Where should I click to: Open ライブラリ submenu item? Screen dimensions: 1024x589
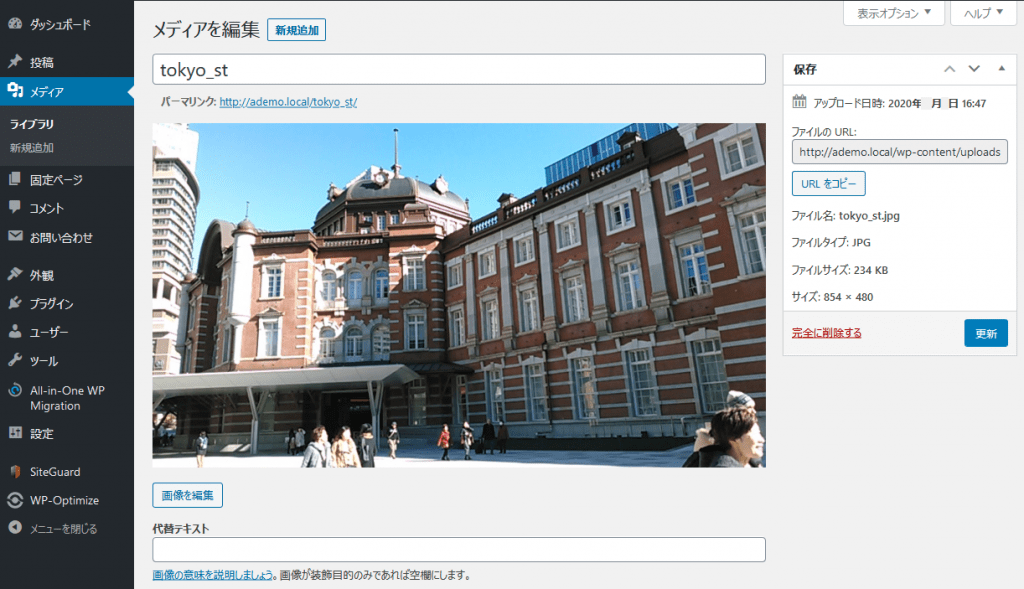pyautogui.click(x=32, y=124)
